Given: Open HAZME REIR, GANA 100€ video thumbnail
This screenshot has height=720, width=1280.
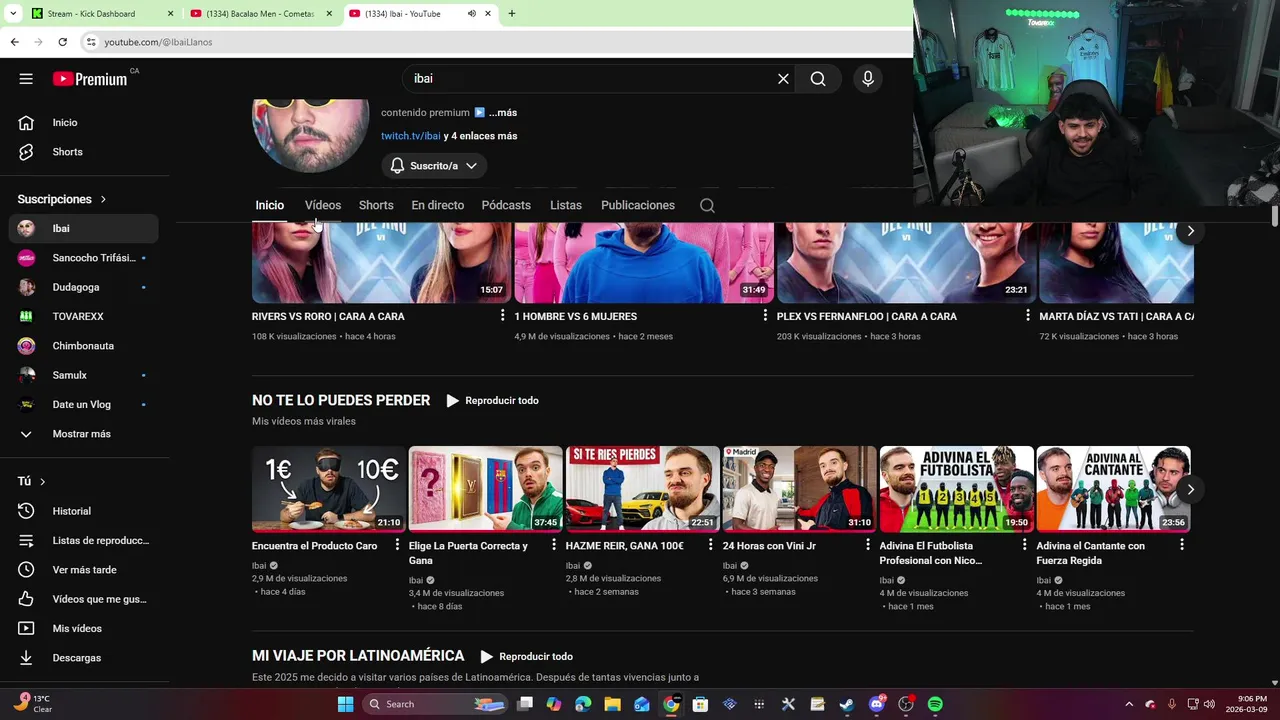Looking at the screenshot, I should coord(642,488).
